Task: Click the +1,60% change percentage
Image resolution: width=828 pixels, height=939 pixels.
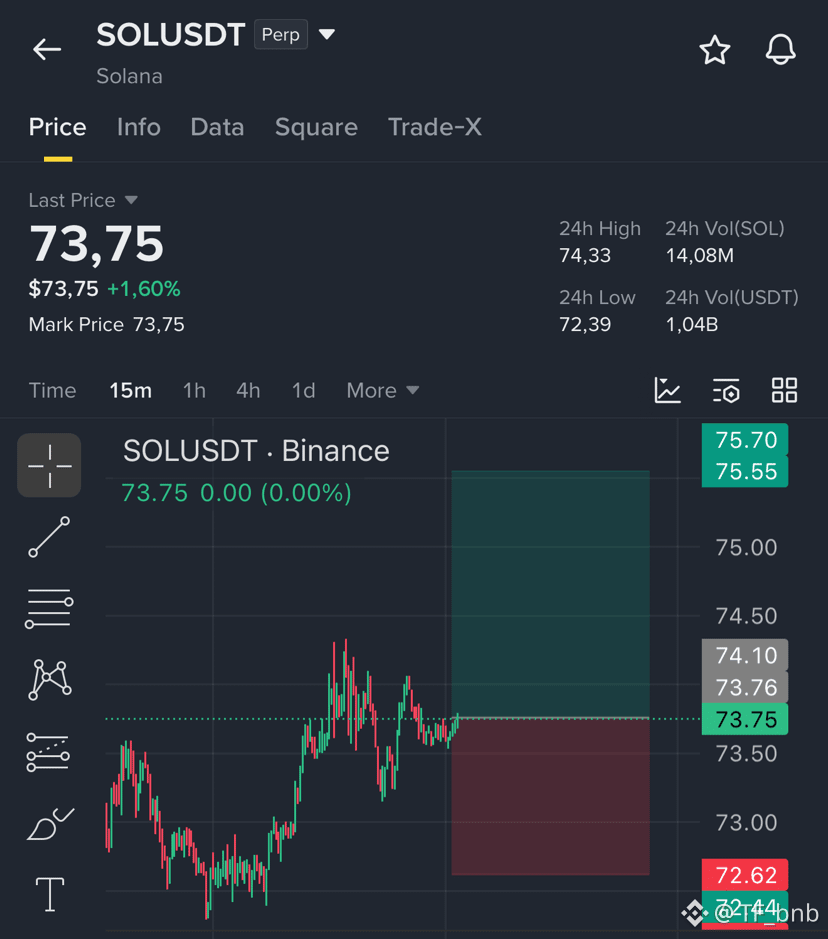Action: [144, 289]
